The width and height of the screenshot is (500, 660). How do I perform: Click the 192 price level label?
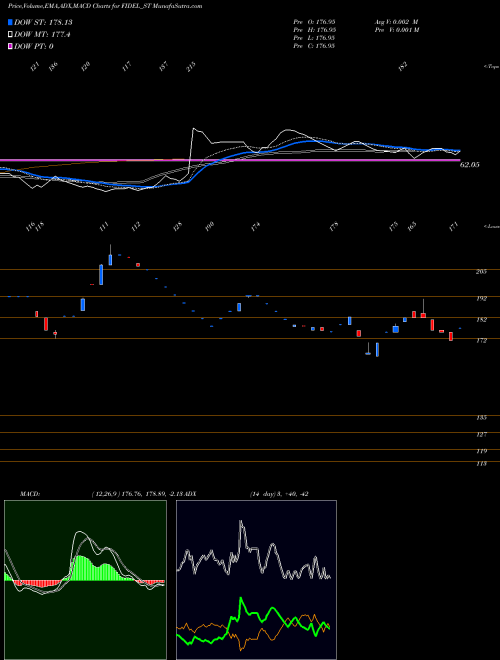pyautogui.click(x=481, y=299)
